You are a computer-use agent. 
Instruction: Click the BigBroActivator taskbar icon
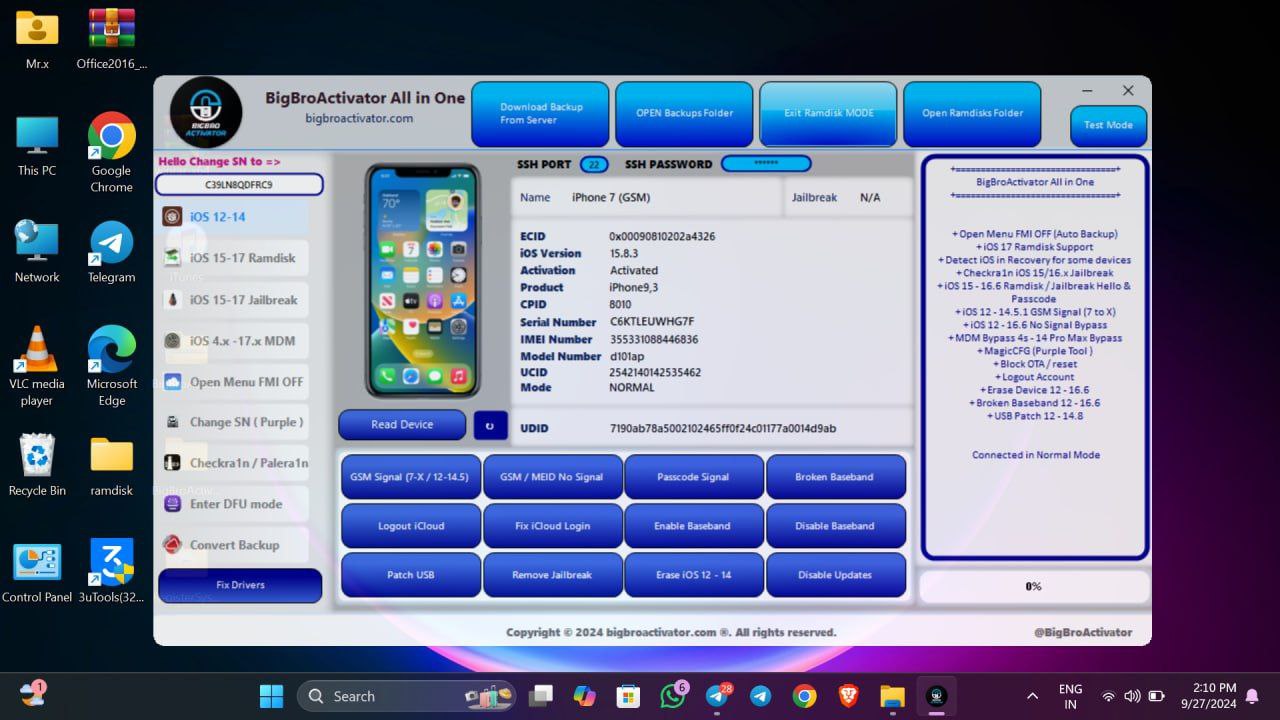pos(936,696)
